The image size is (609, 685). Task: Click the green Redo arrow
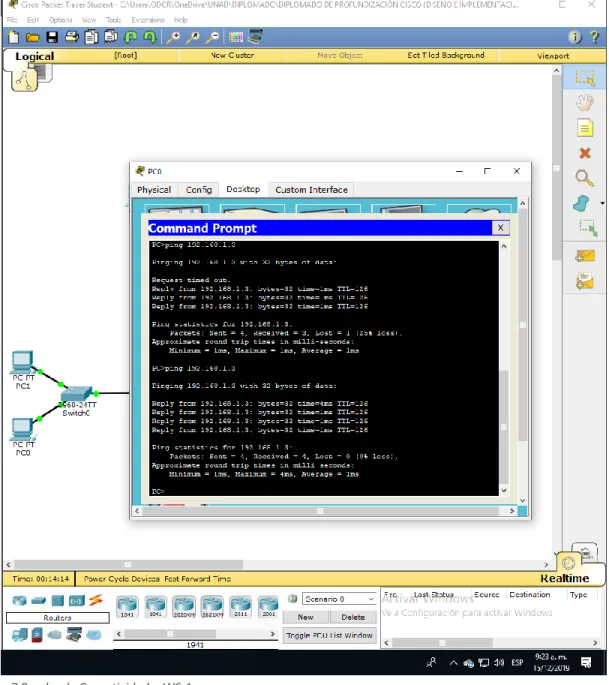tap(149, 38)
